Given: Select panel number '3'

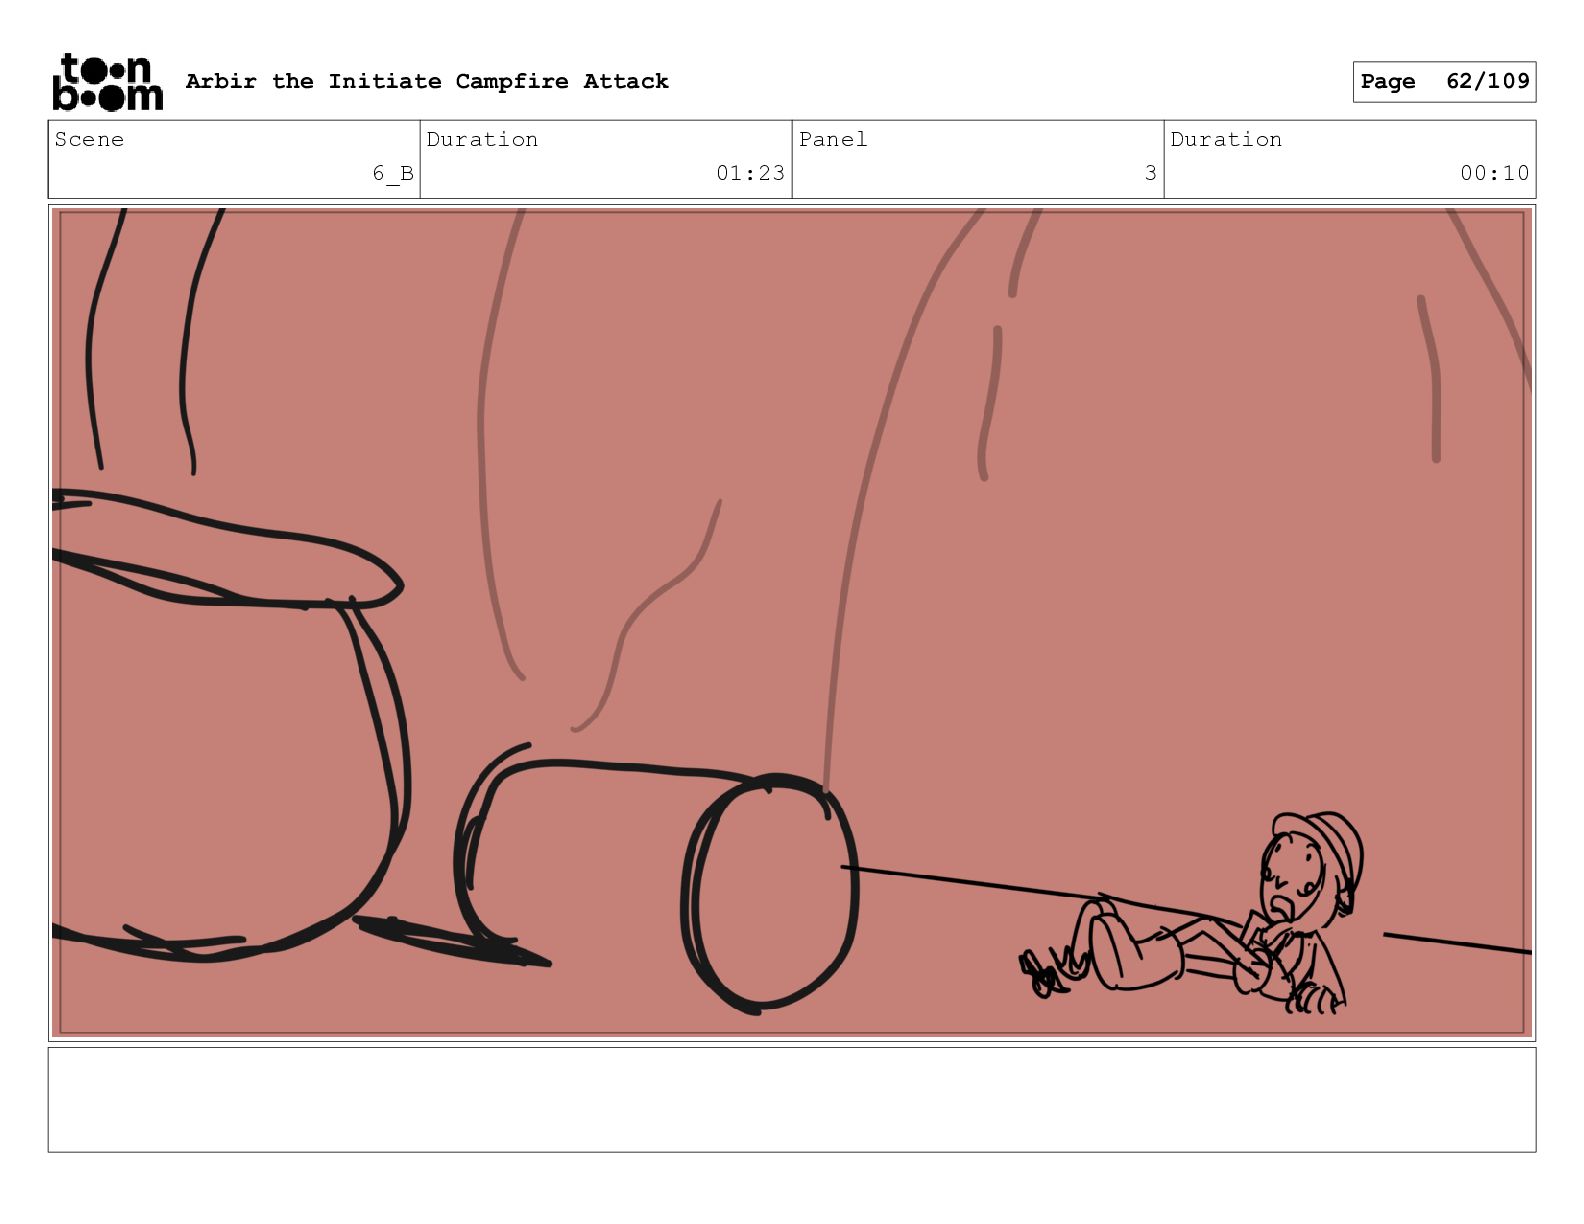Looking at the screenshot, I should coord(1150,173).
